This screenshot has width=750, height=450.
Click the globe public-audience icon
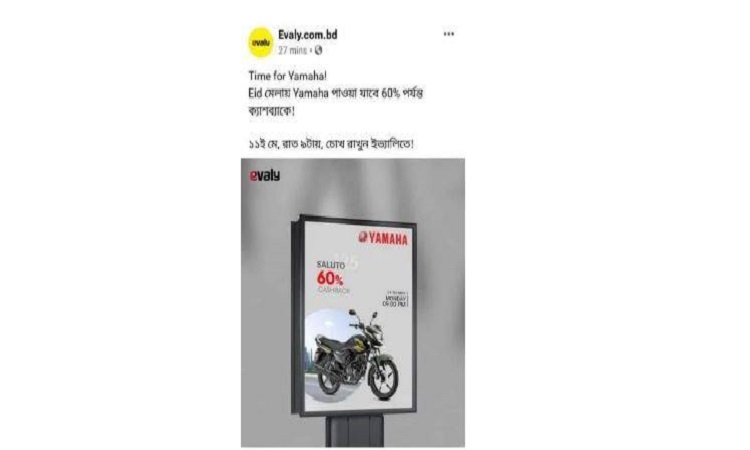click(x=318, y=50)
